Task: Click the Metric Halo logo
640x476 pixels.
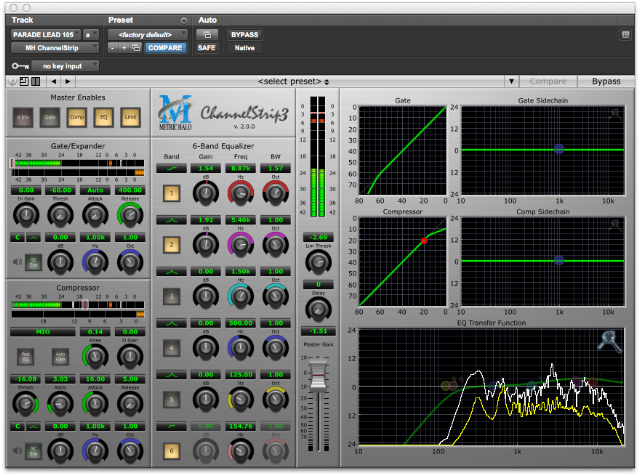Action: click(176, 113)
